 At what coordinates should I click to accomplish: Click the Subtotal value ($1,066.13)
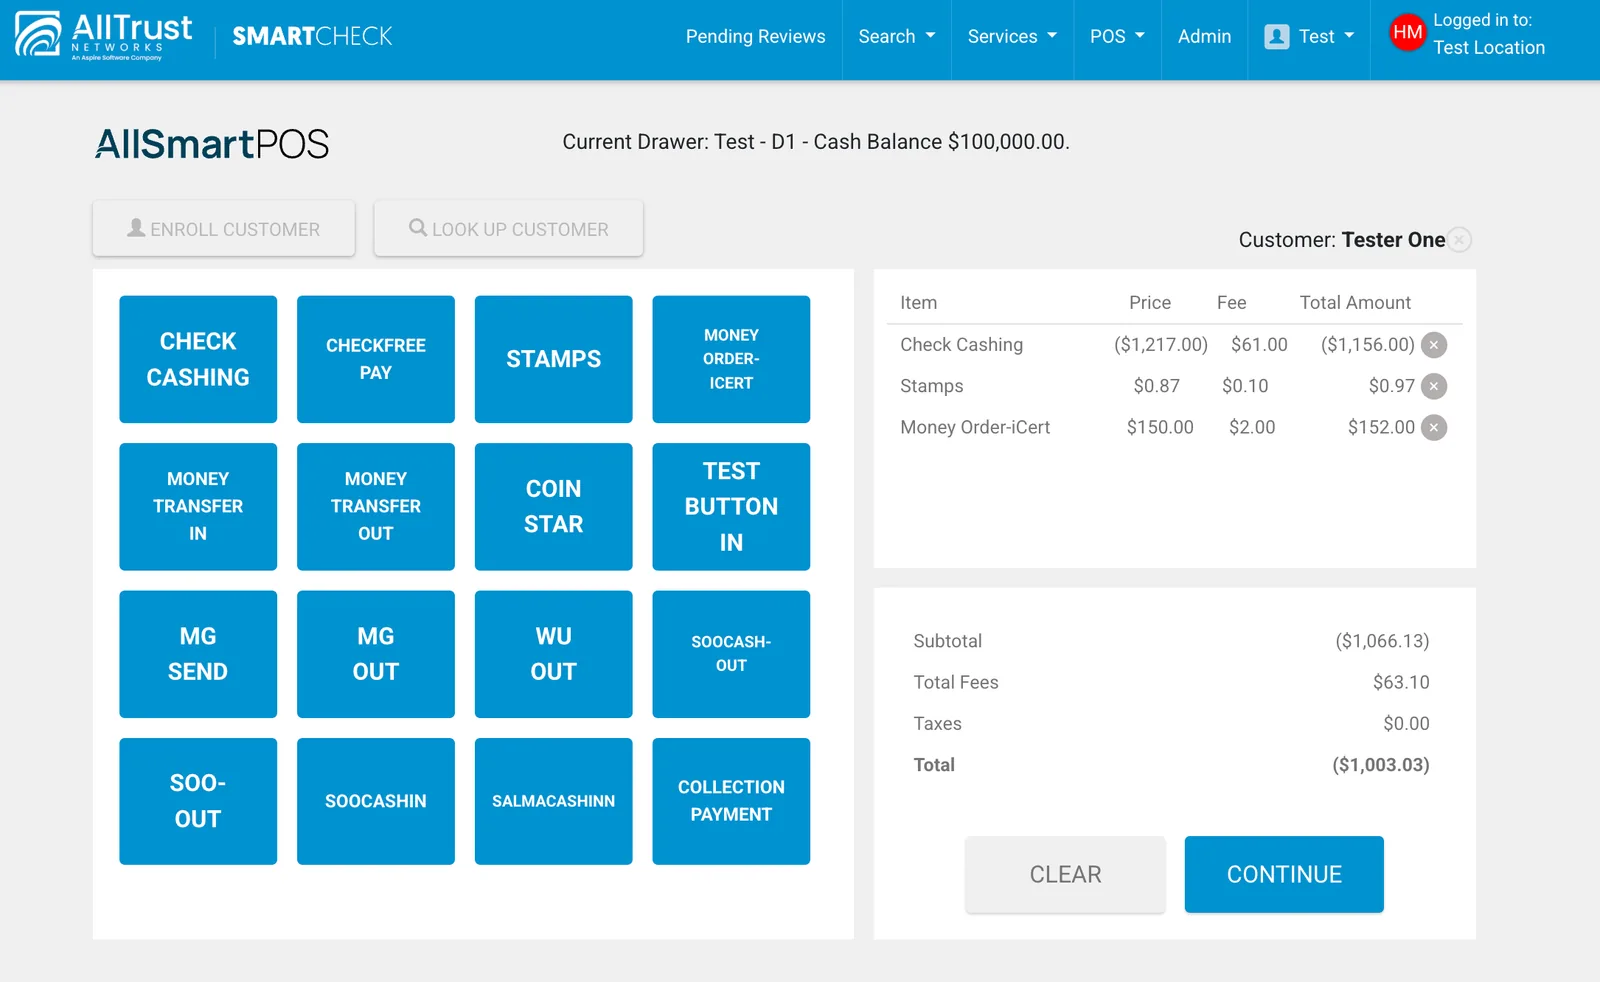point(1382,641)
